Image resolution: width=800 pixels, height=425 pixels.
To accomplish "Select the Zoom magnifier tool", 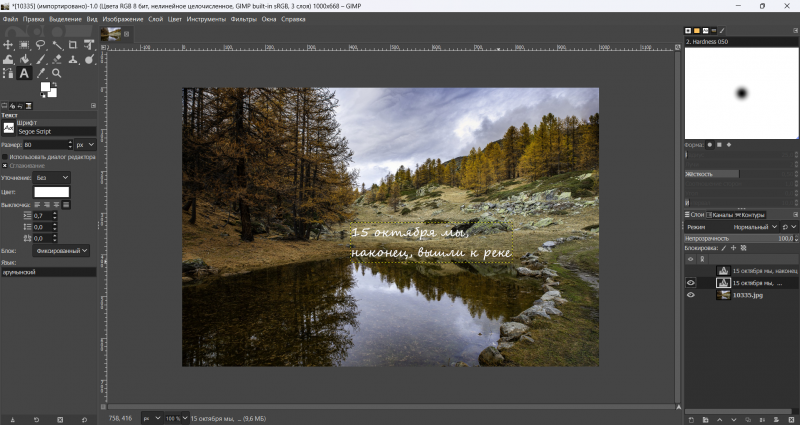I will [57, 73].
